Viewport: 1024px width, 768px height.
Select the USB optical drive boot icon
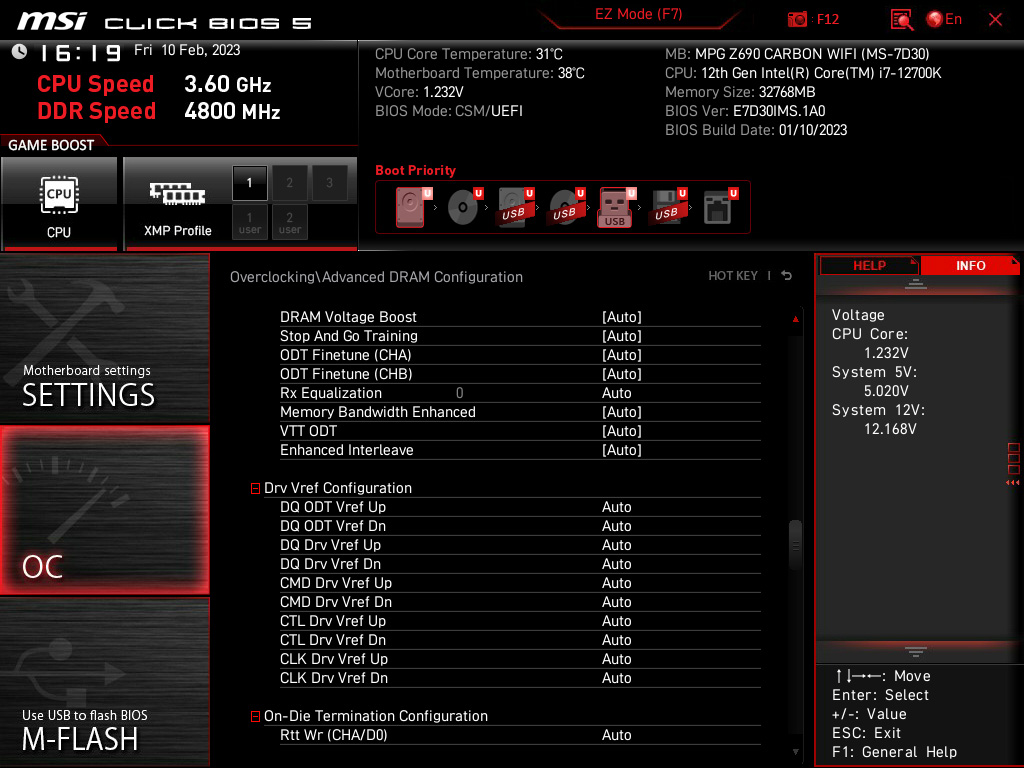point(566,207)
